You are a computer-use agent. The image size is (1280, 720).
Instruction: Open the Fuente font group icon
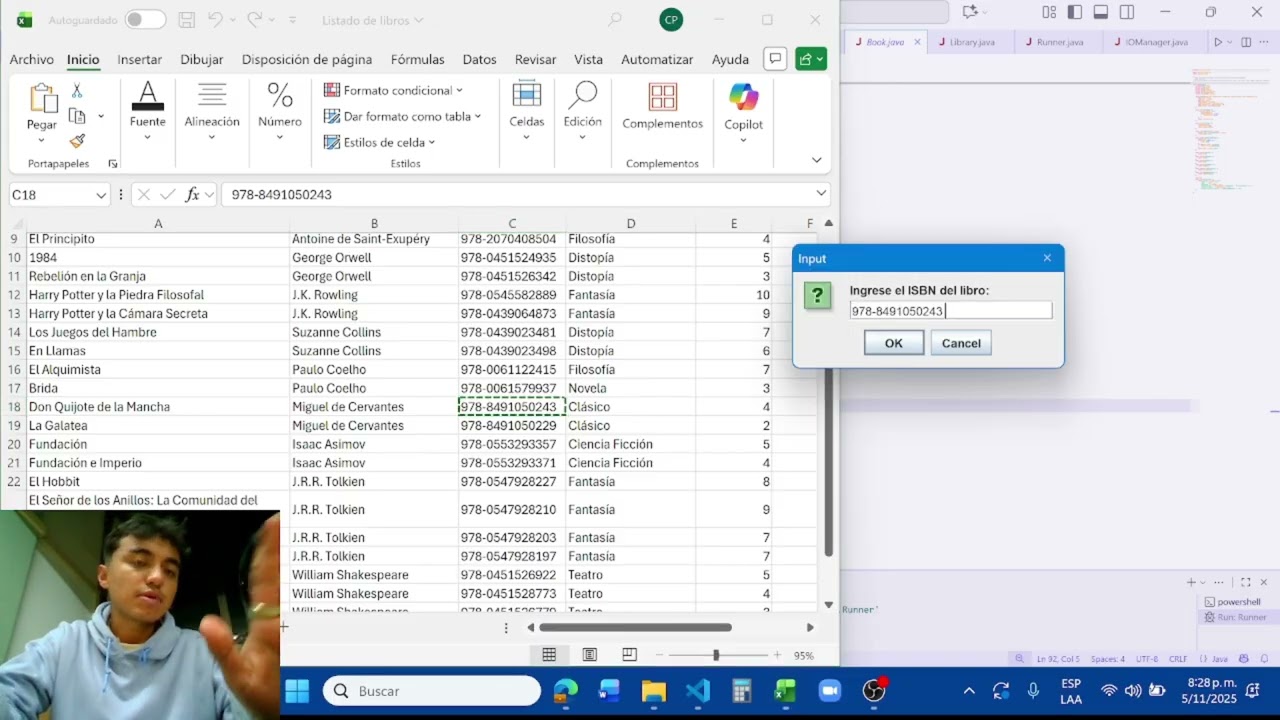pos(147,97)
